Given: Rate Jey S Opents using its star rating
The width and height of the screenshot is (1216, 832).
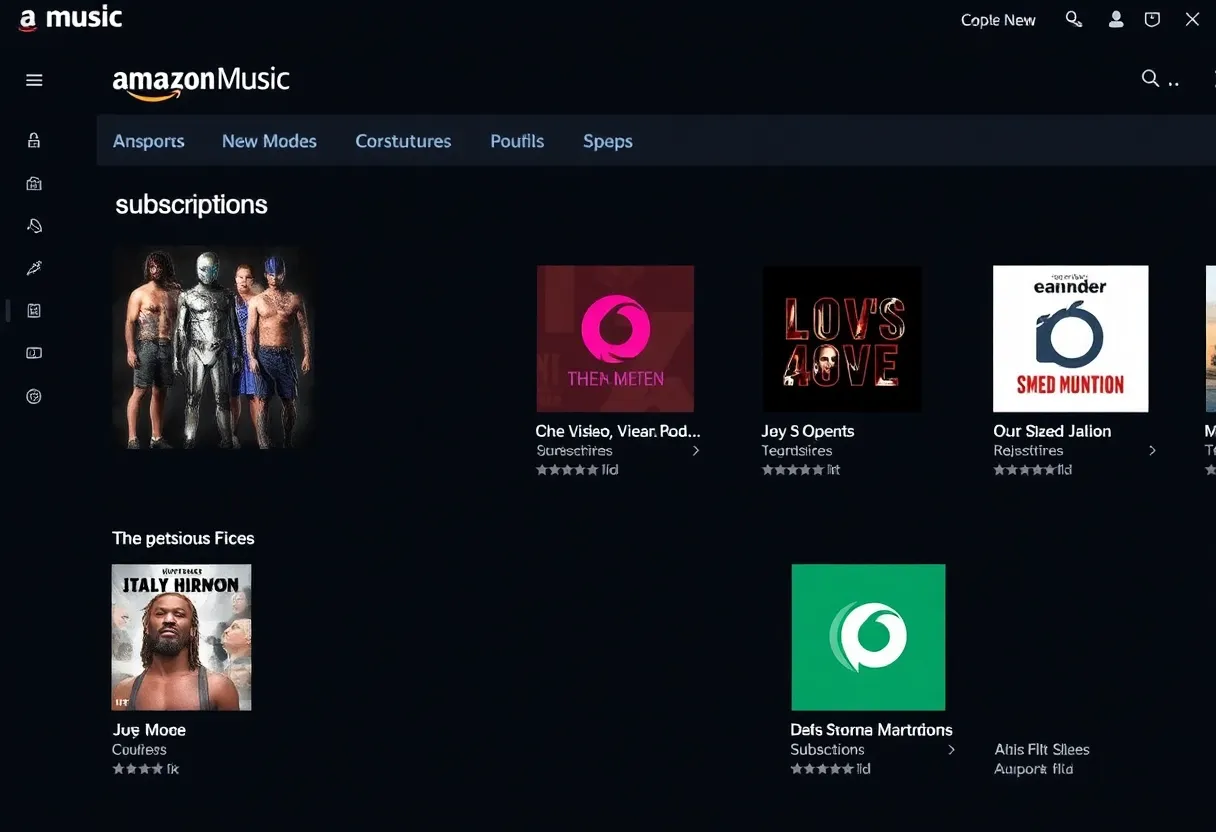Looking at the screenshot, I should click(800, 469).
